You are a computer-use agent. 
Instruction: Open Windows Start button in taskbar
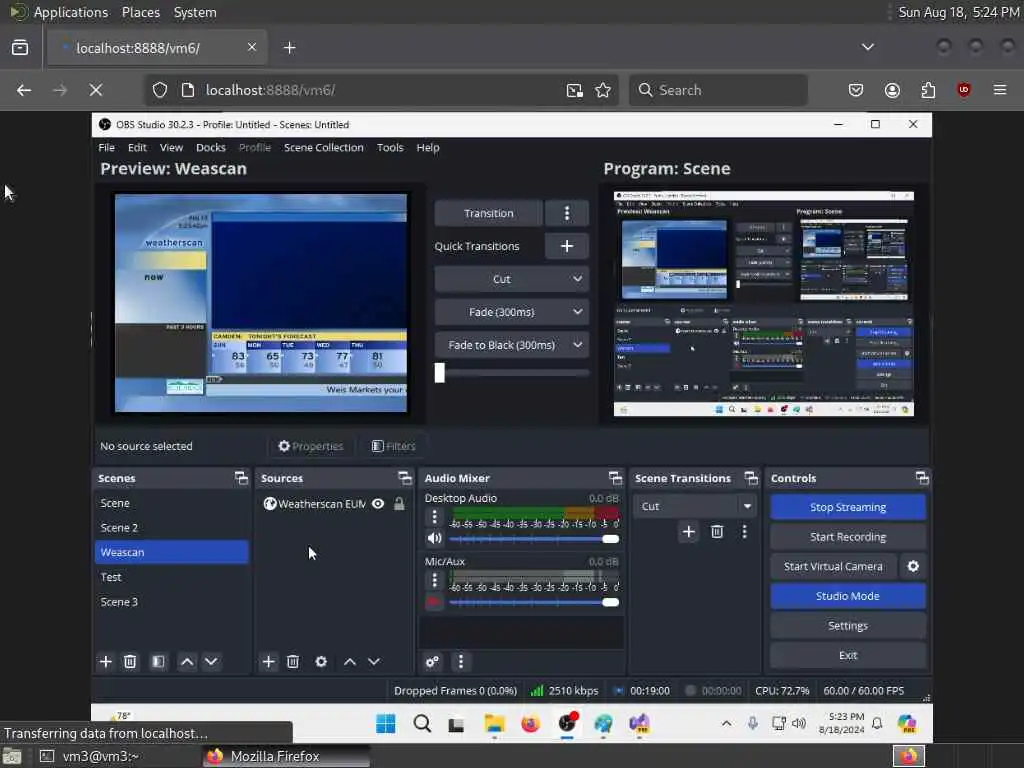pyautogui.click(x=385, y=724)
